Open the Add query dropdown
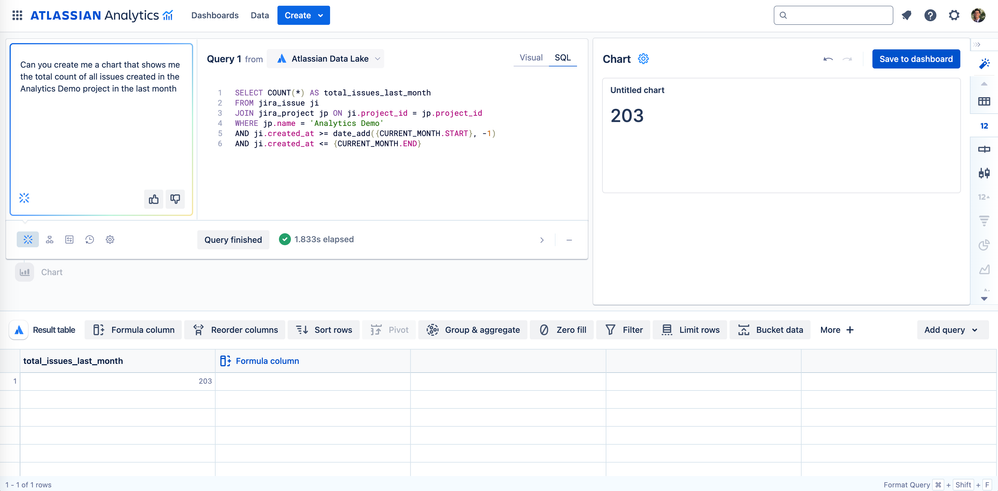The image size is (998, 491). coord(953,330)
